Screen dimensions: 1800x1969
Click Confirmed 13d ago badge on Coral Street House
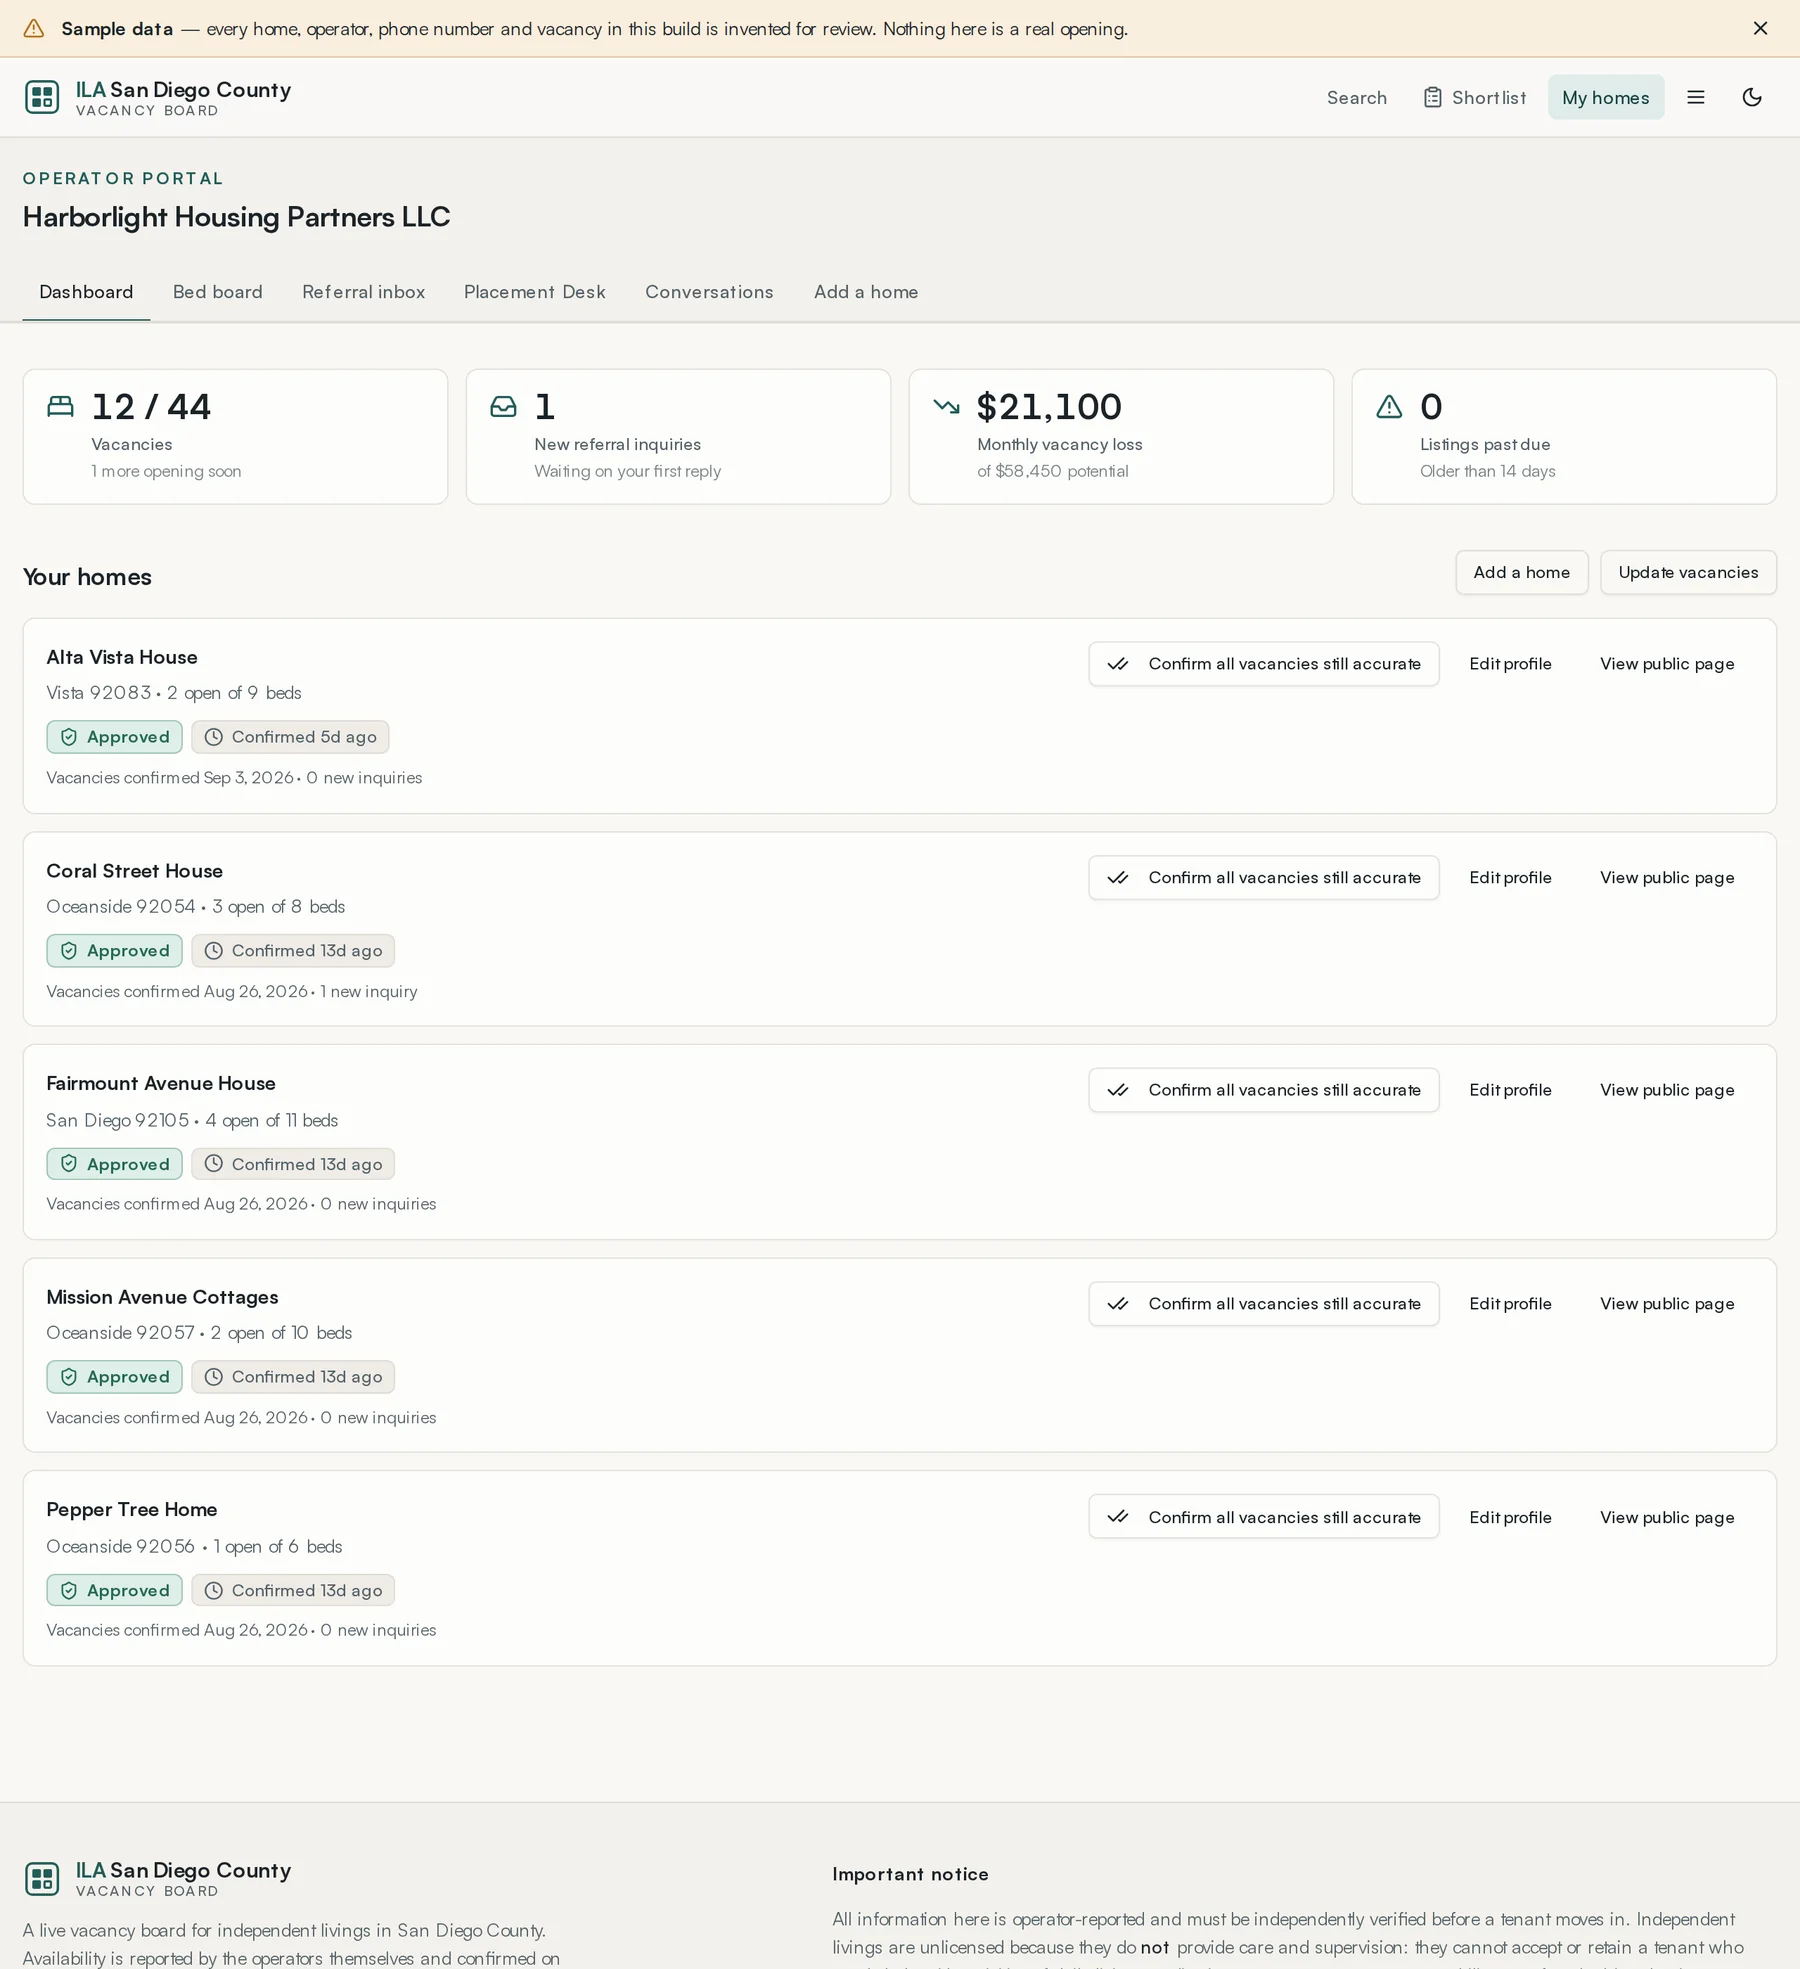point(293,951)
